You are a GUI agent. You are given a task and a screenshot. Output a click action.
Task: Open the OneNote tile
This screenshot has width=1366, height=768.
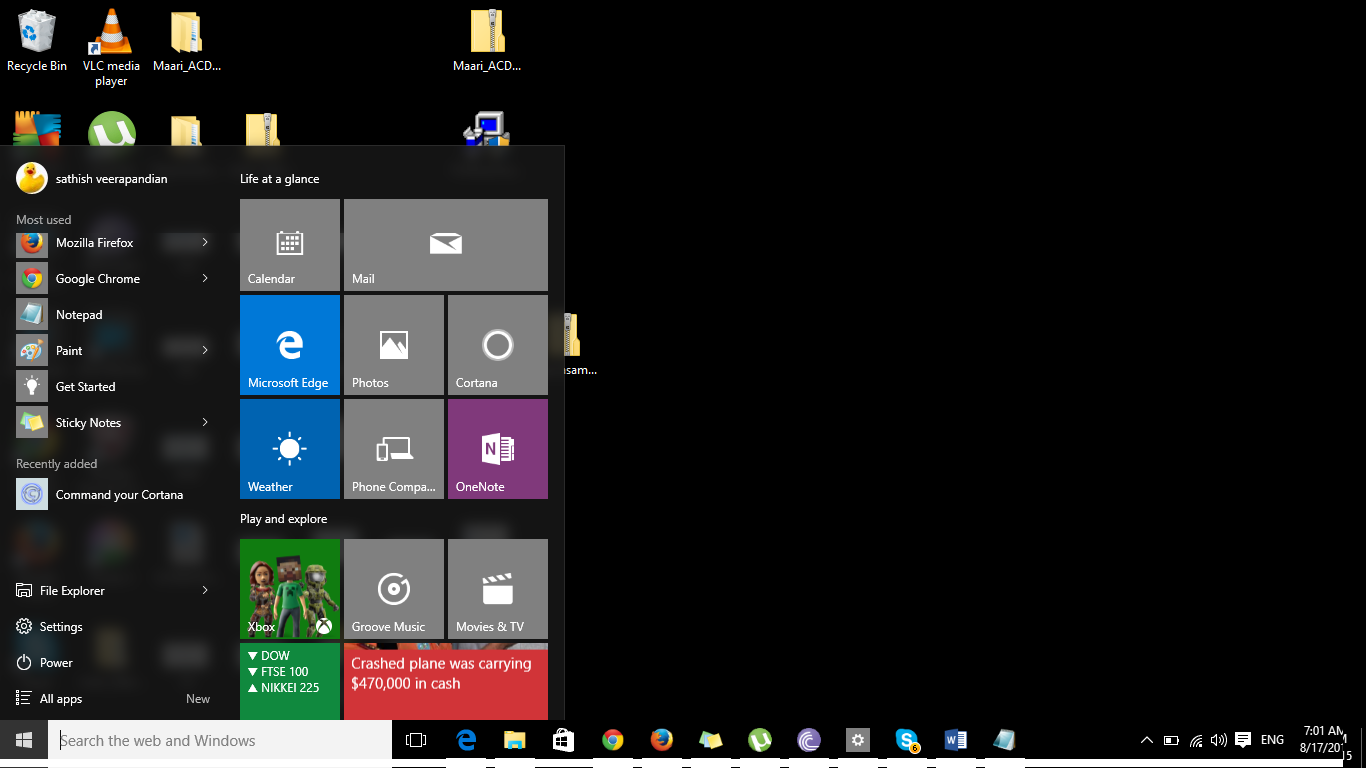(x=497, y=449)
